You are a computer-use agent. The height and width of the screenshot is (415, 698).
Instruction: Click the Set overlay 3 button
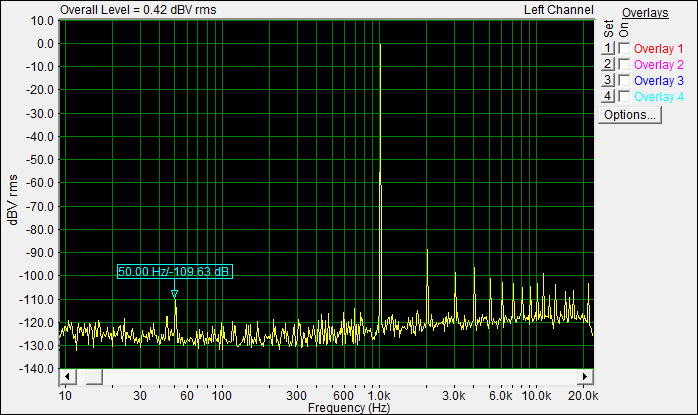tap(607, 80)
